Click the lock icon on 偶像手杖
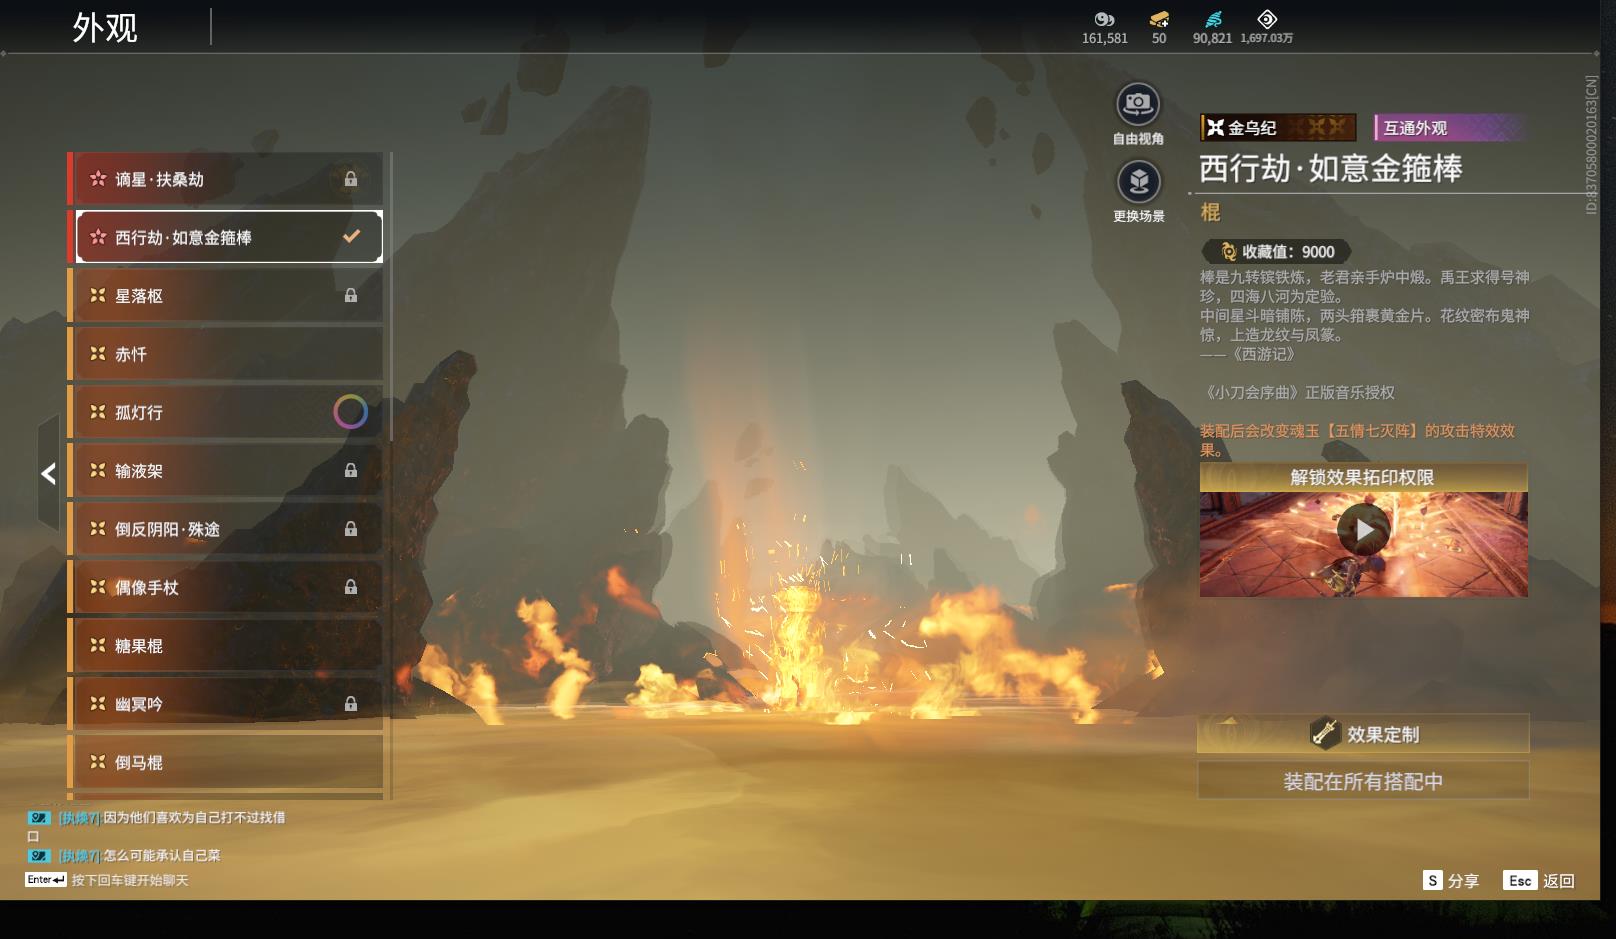This screenshot has height=939, width=1616. pos(351,587)
